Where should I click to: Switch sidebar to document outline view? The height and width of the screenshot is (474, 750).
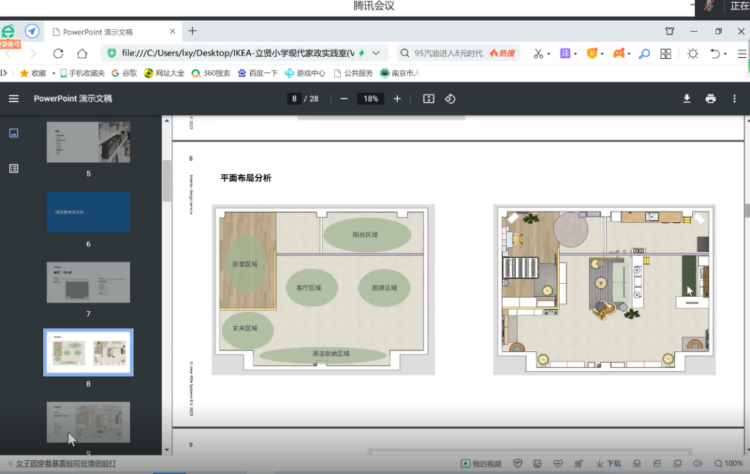click(13, 168)
